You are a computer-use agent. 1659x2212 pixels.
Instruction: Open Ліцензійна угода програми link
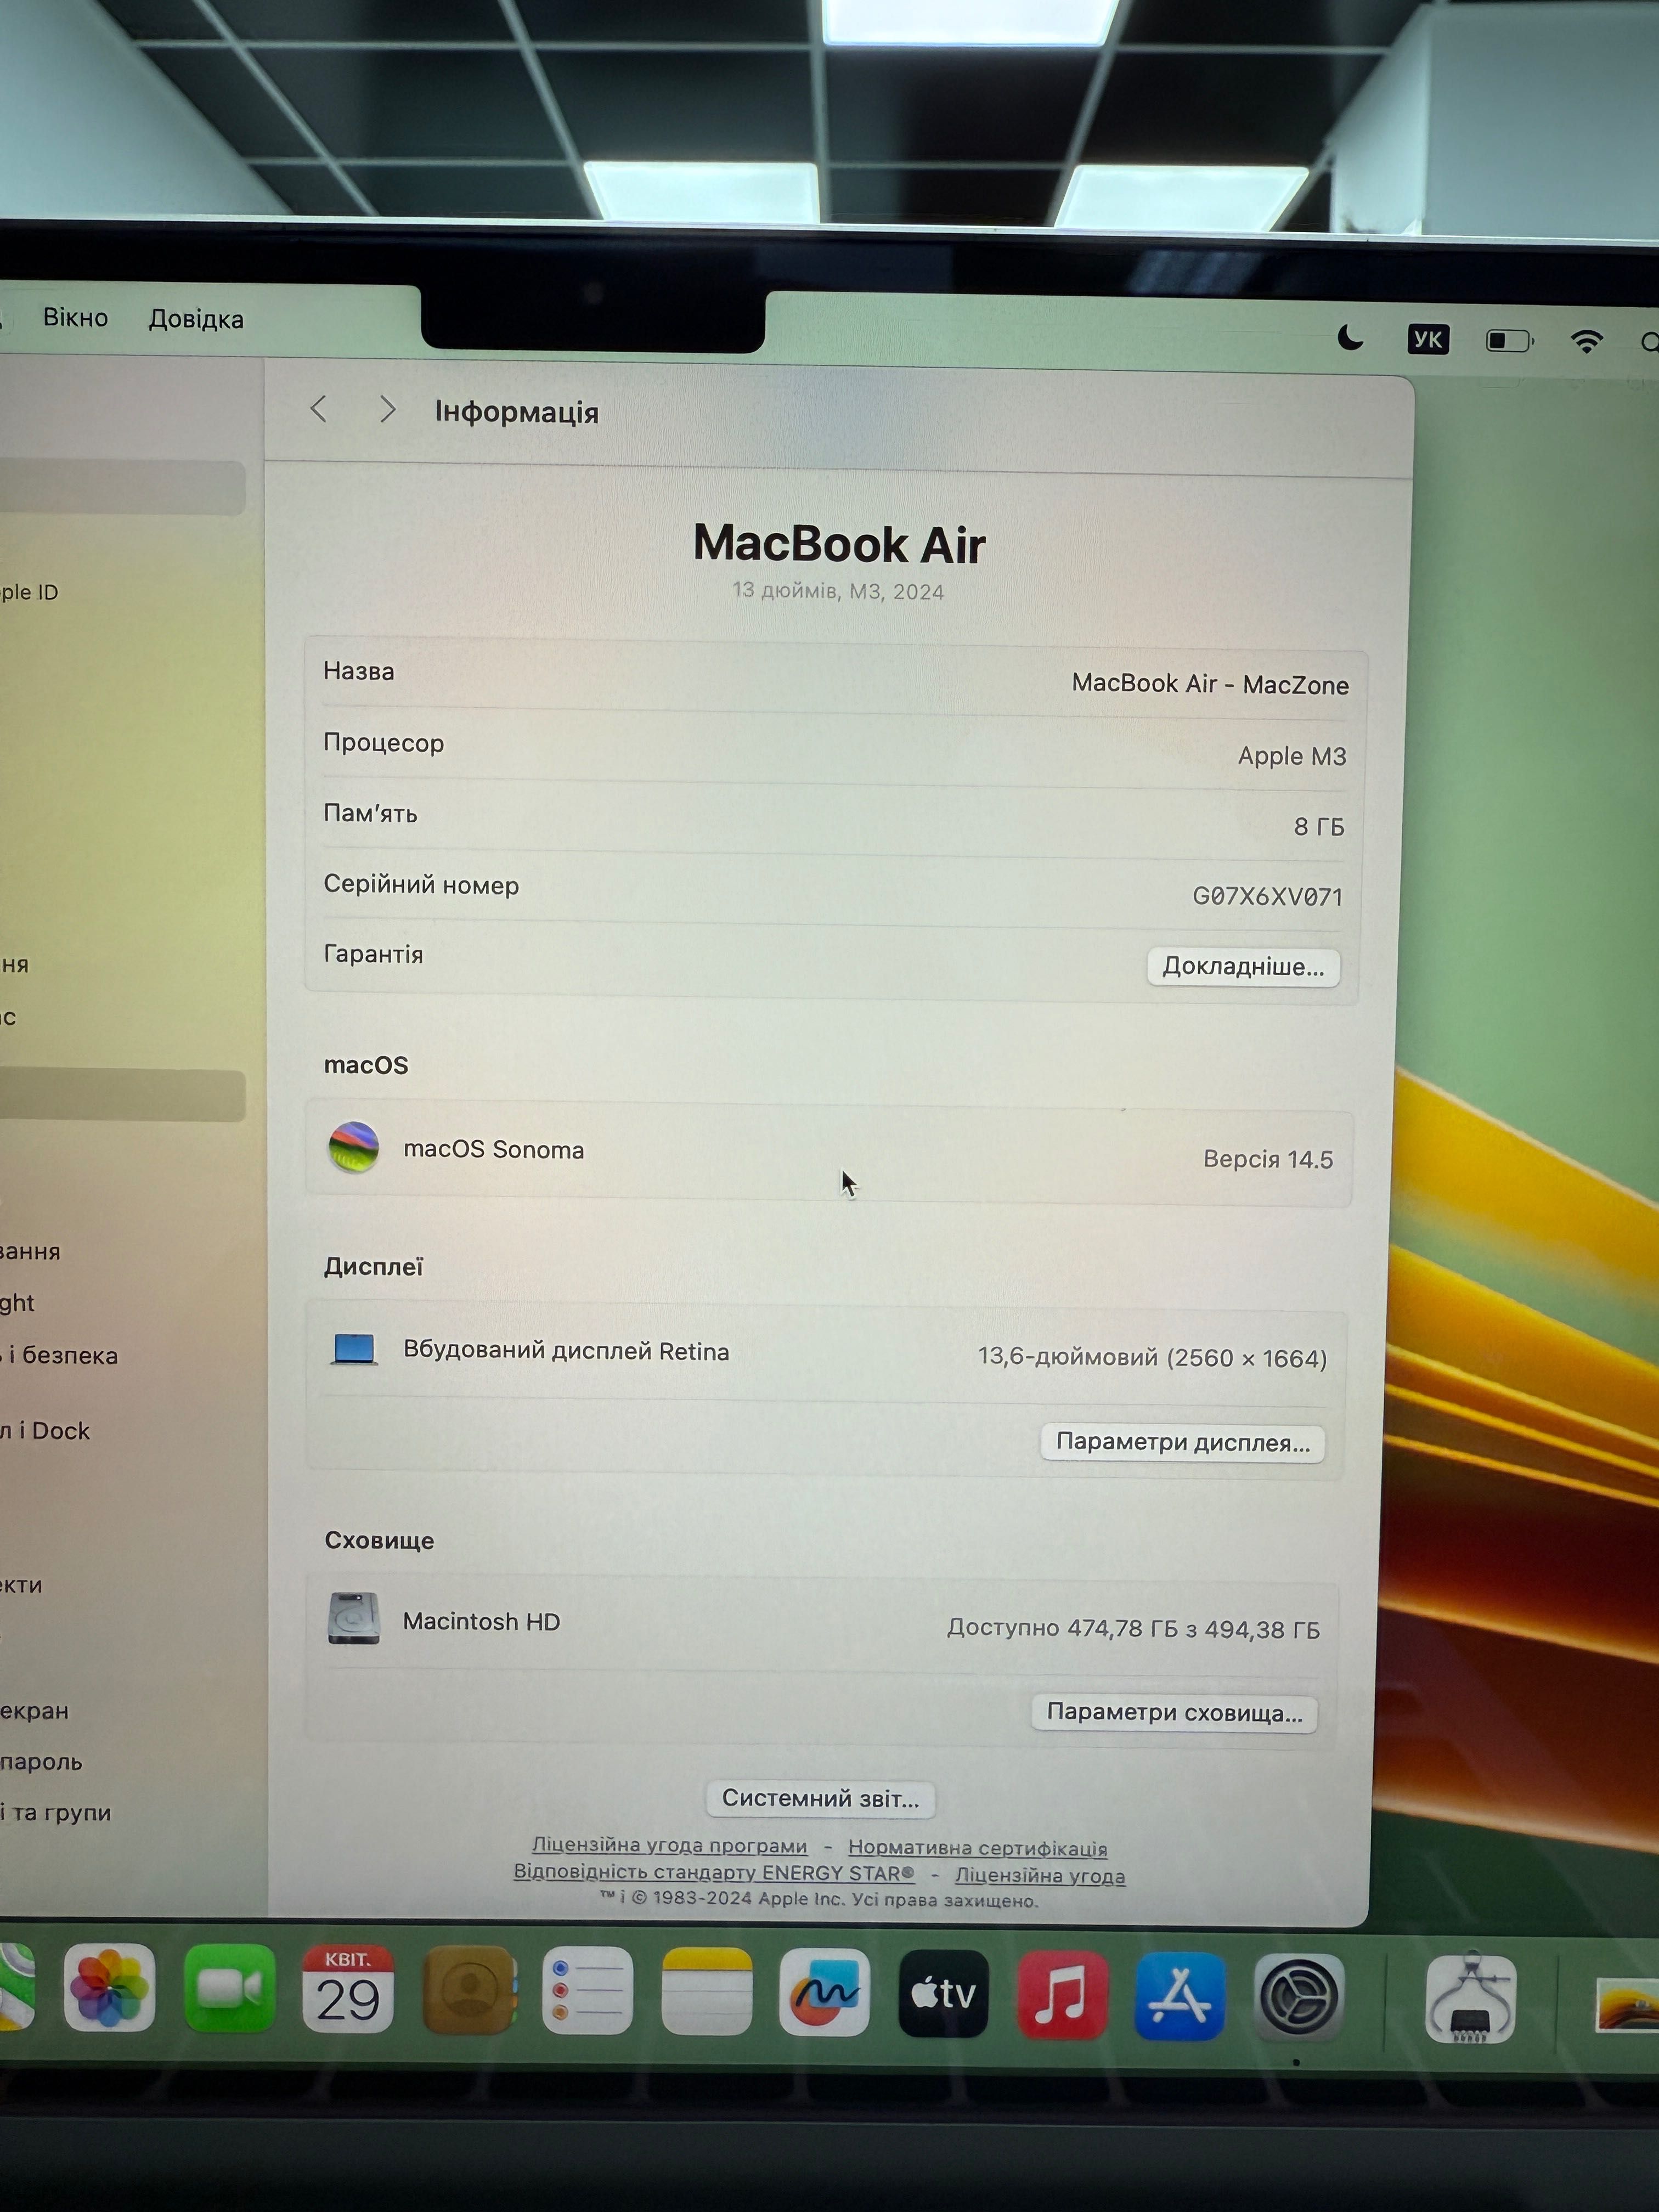669,1845
